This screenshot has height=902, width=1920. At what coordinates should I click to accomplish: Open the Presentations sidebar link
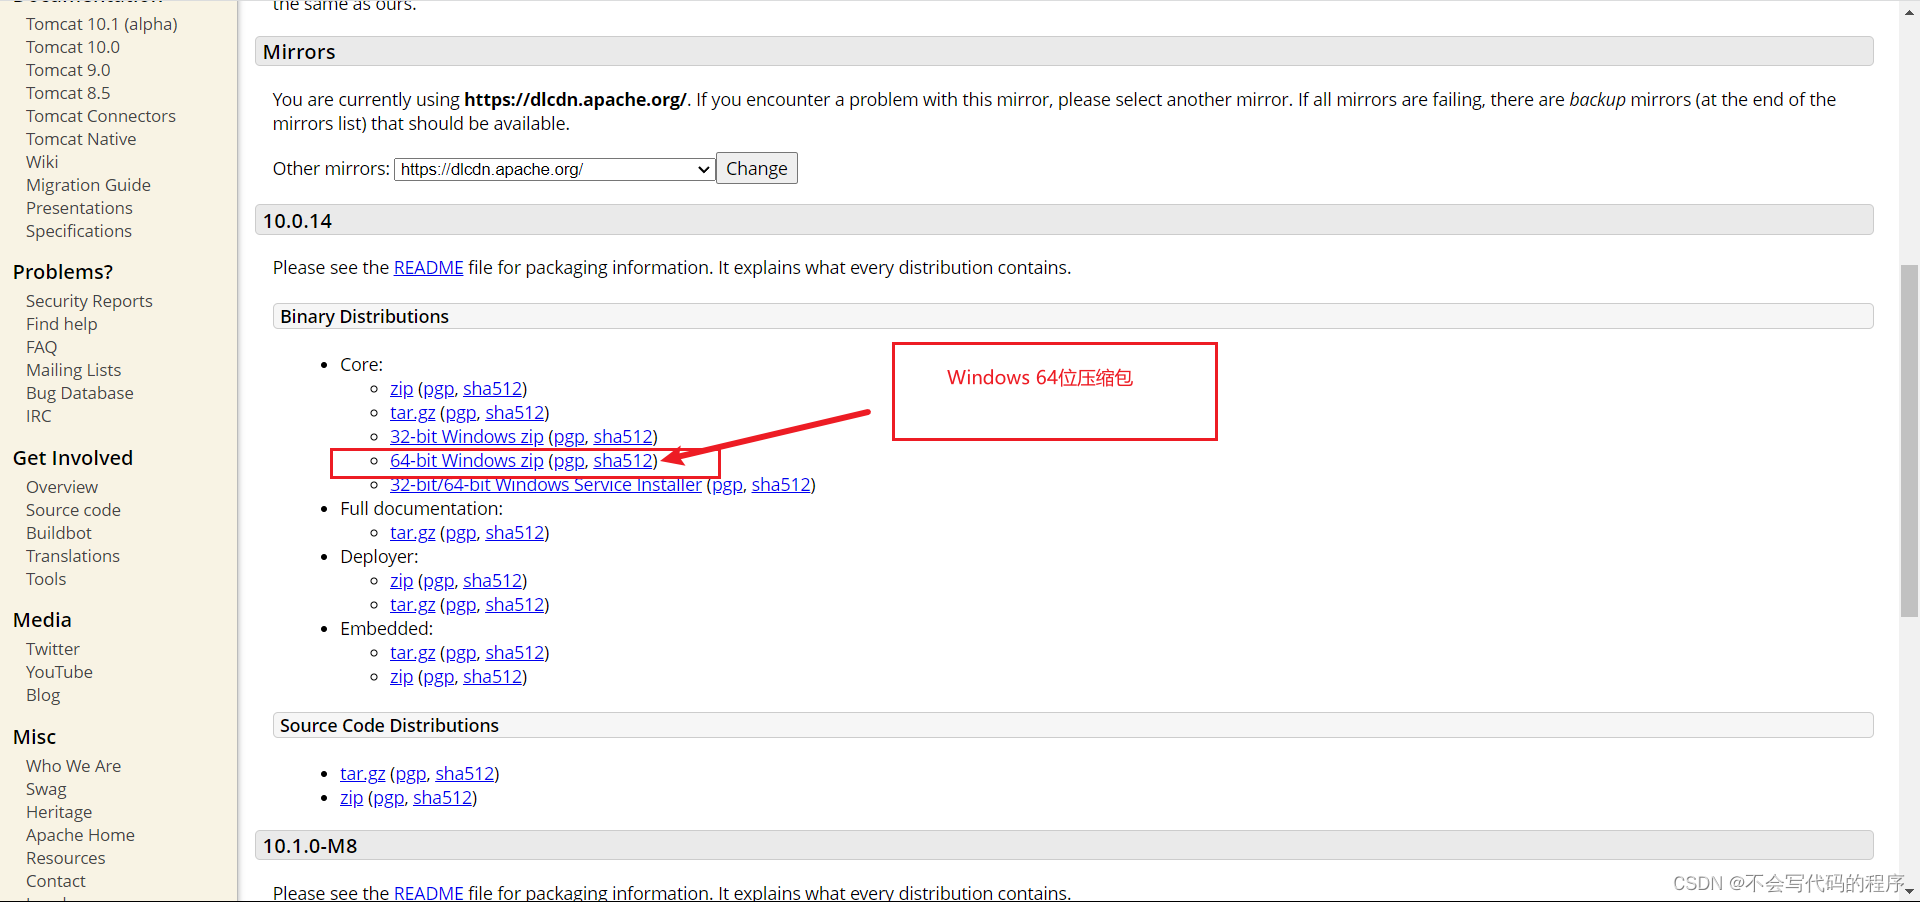pyautogui.click(x=79, y=208)
